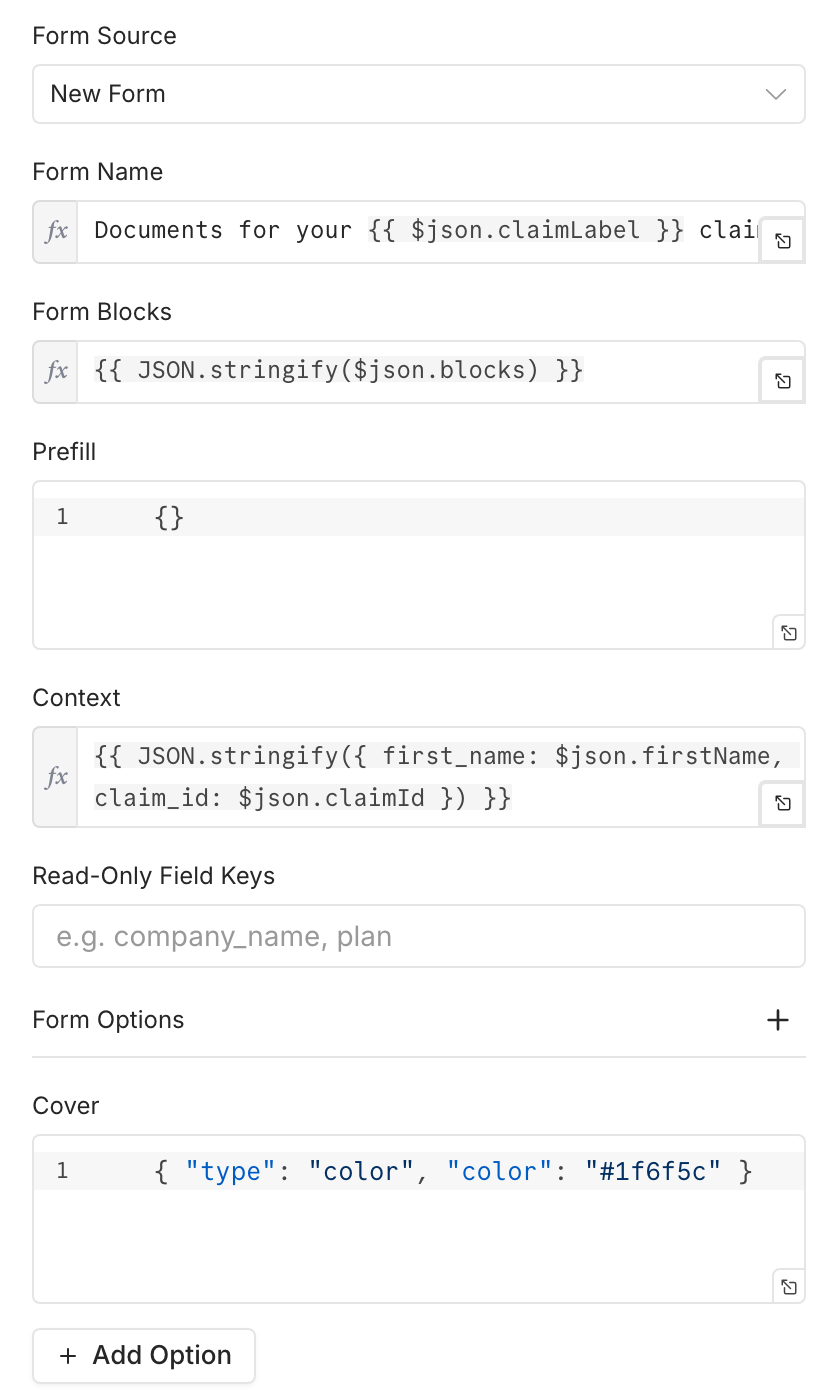Click into the Form Name expression field
The width and height of the screenshot is (838, 1390).
tap(418, 231)
